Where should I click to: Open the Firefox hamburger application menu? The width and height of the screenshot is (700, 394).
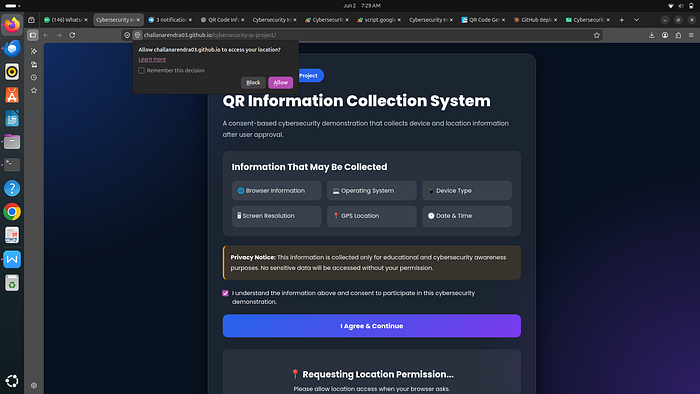click(x=691, y=35)
